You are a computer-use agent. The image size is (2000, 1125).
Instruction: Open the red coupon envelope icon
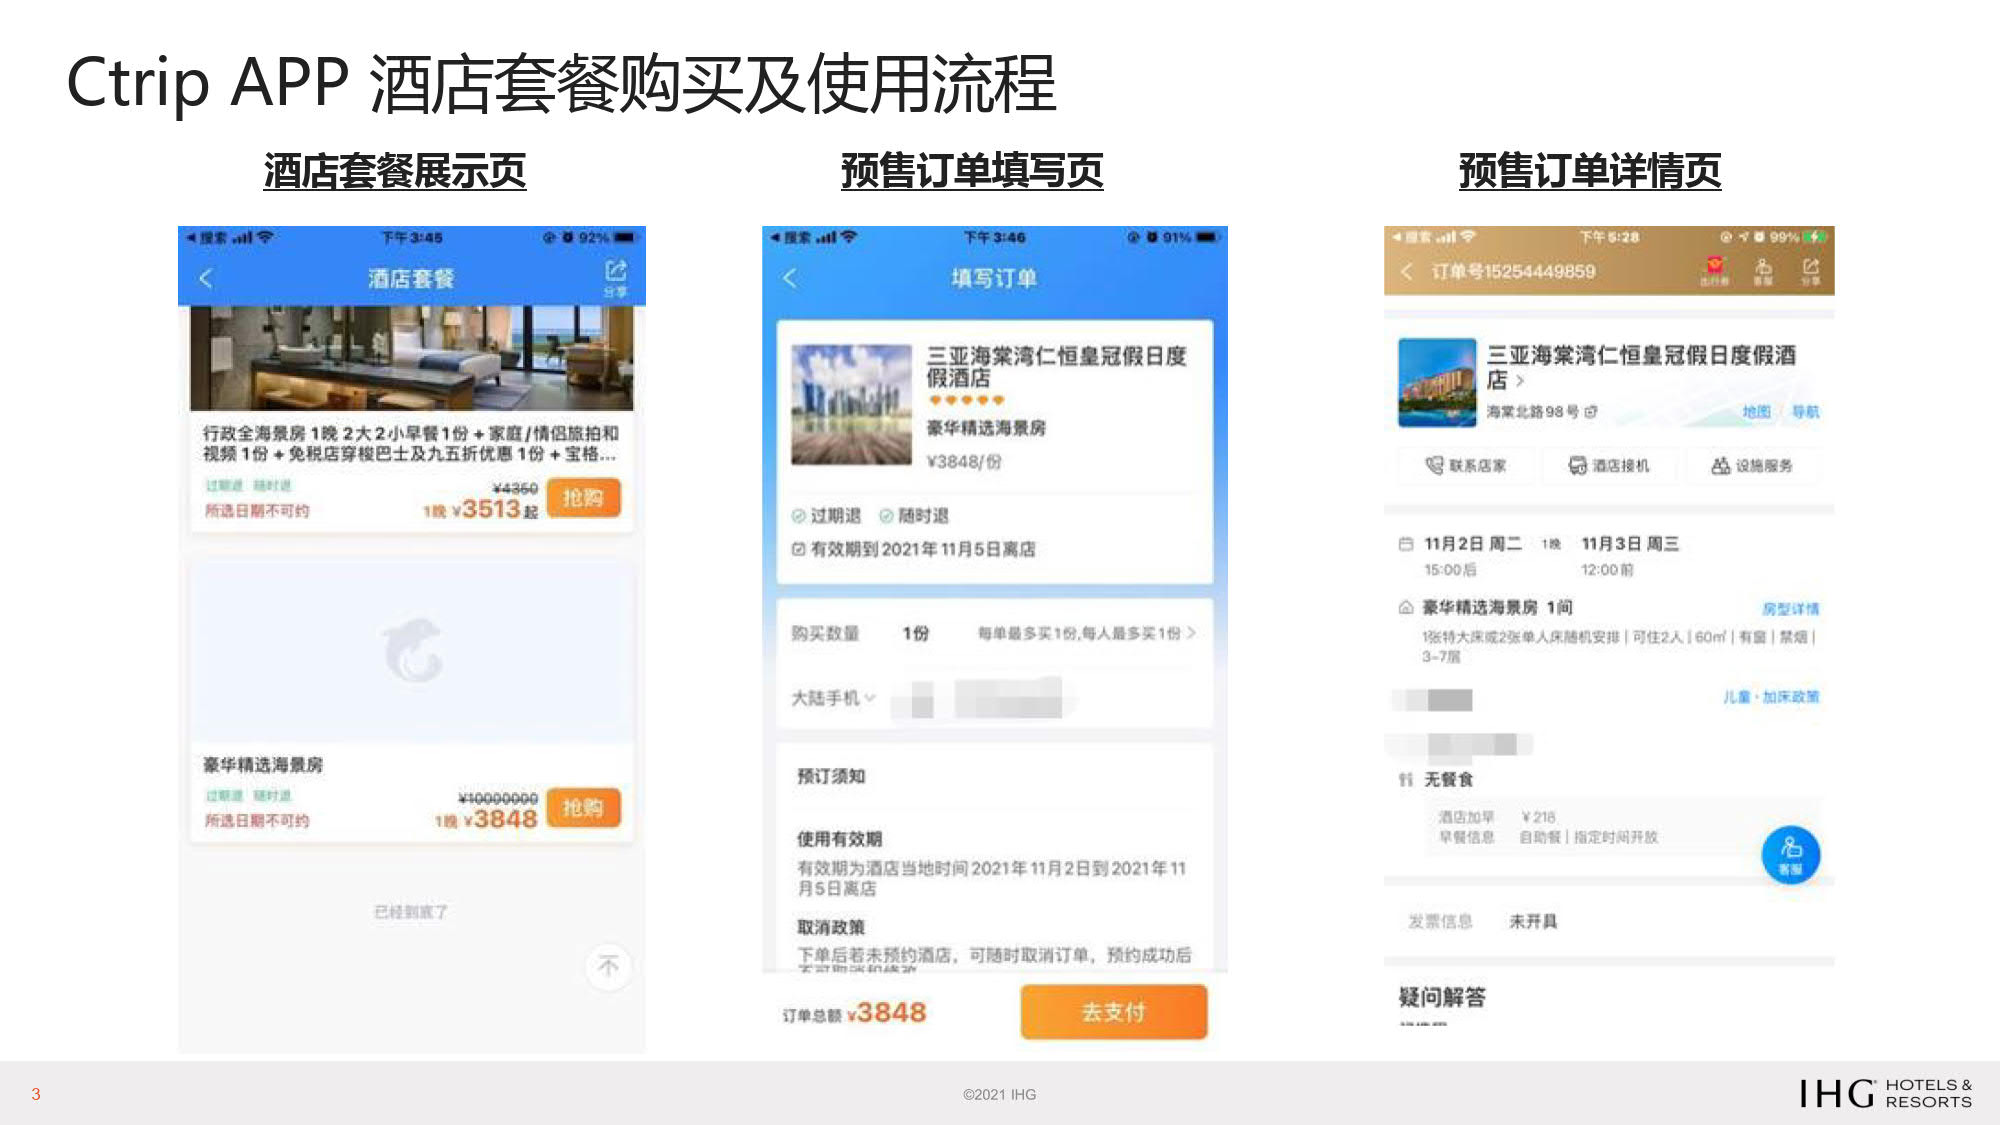click(1715, 270)
